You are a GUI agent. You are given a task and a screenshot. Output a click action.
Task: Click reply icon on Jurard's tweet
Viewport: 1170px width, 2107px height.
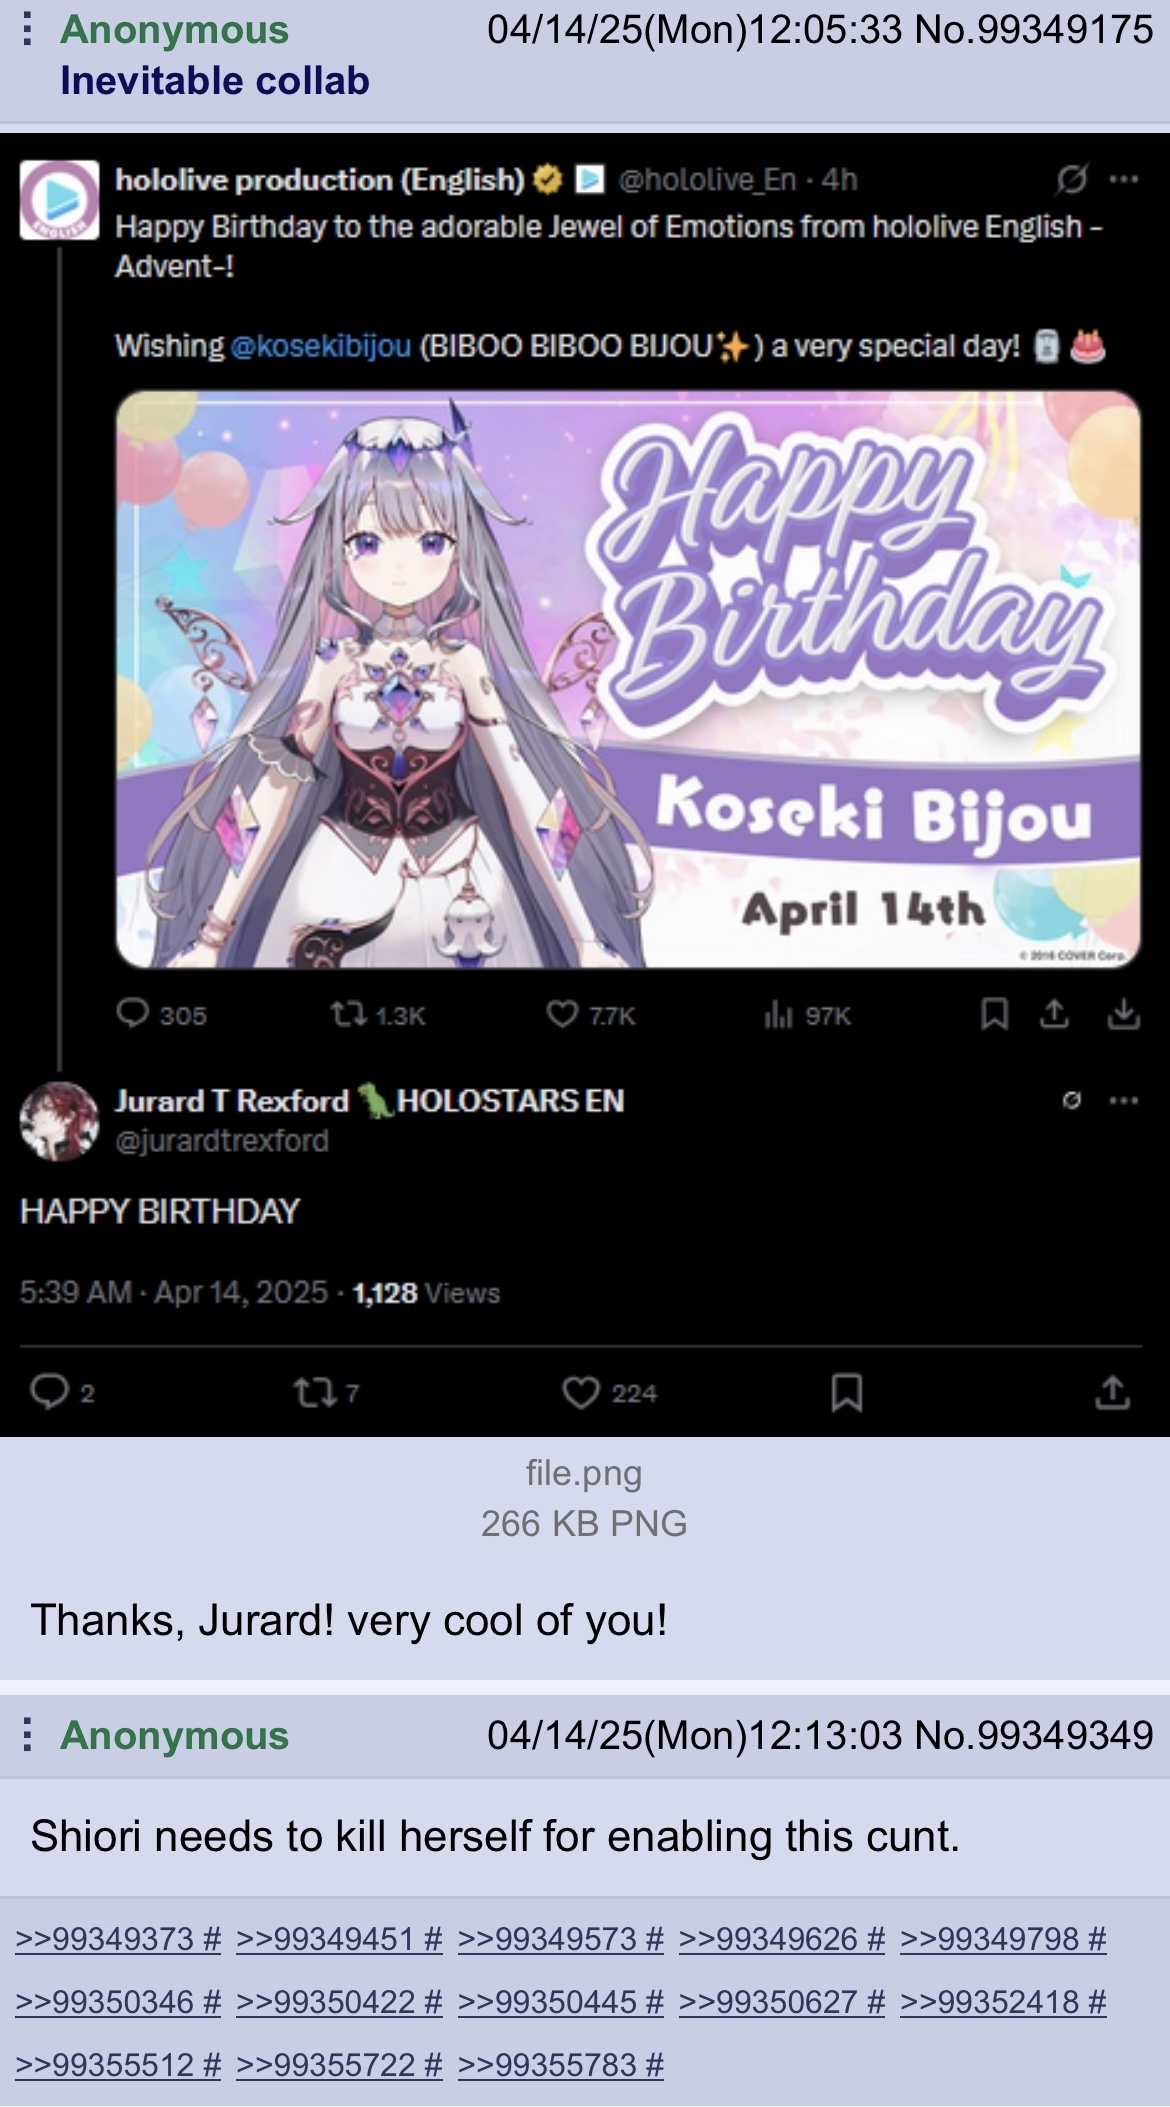49,1392
